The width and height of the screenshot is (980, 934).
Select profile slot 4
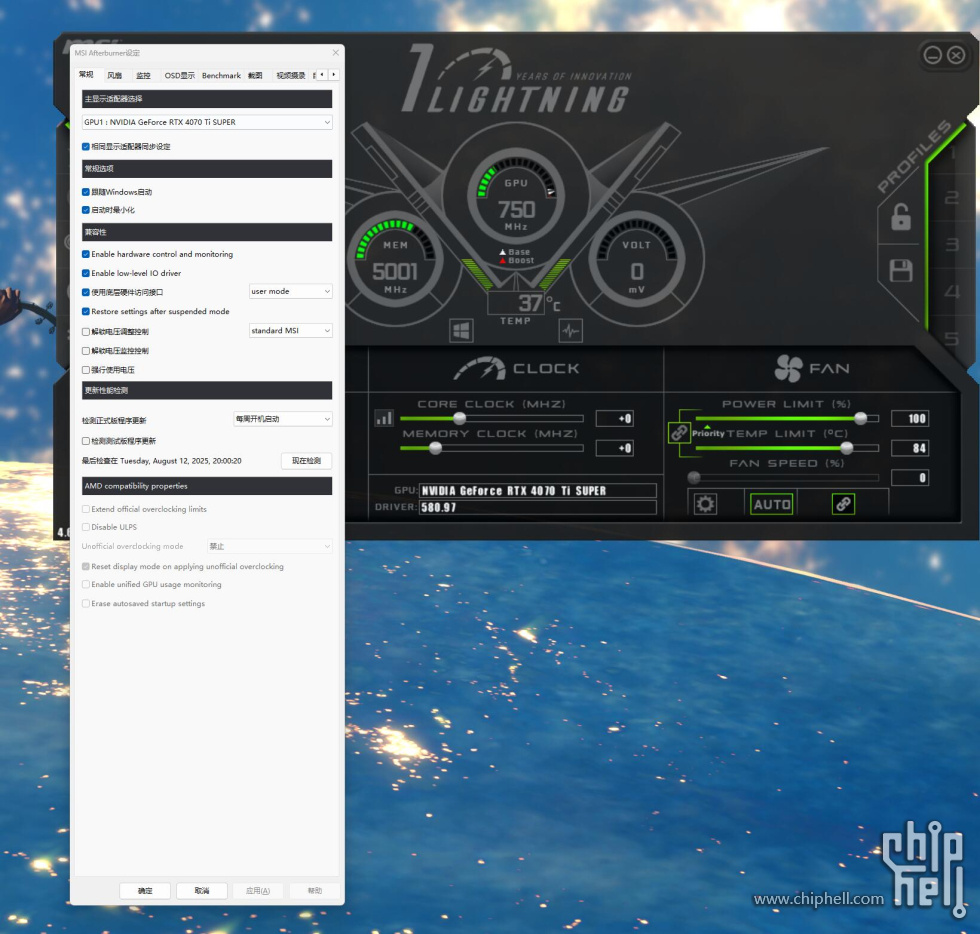(x=951, y=291)
